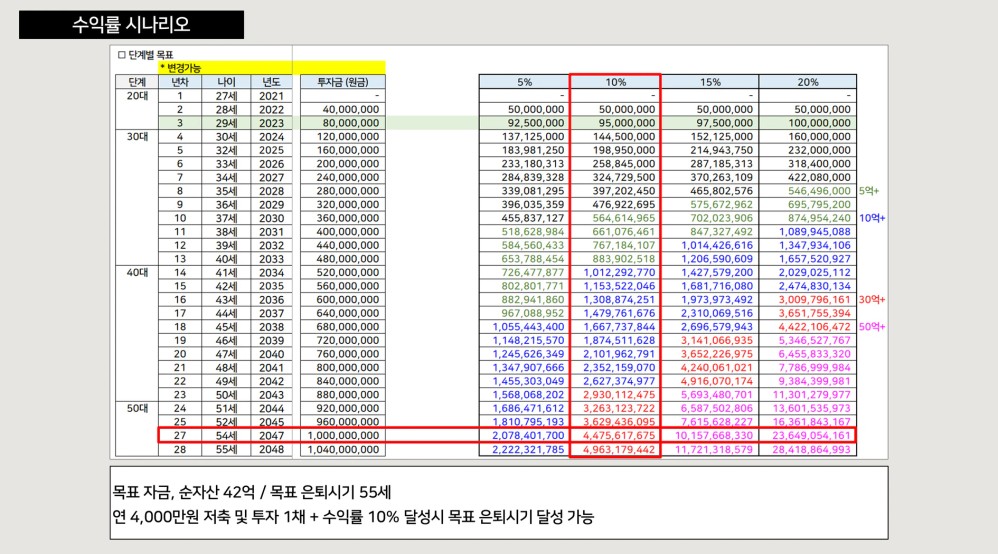Click the value 232,000,000
This screenshot has width=998, height=554.
click(x=819, y=150)
